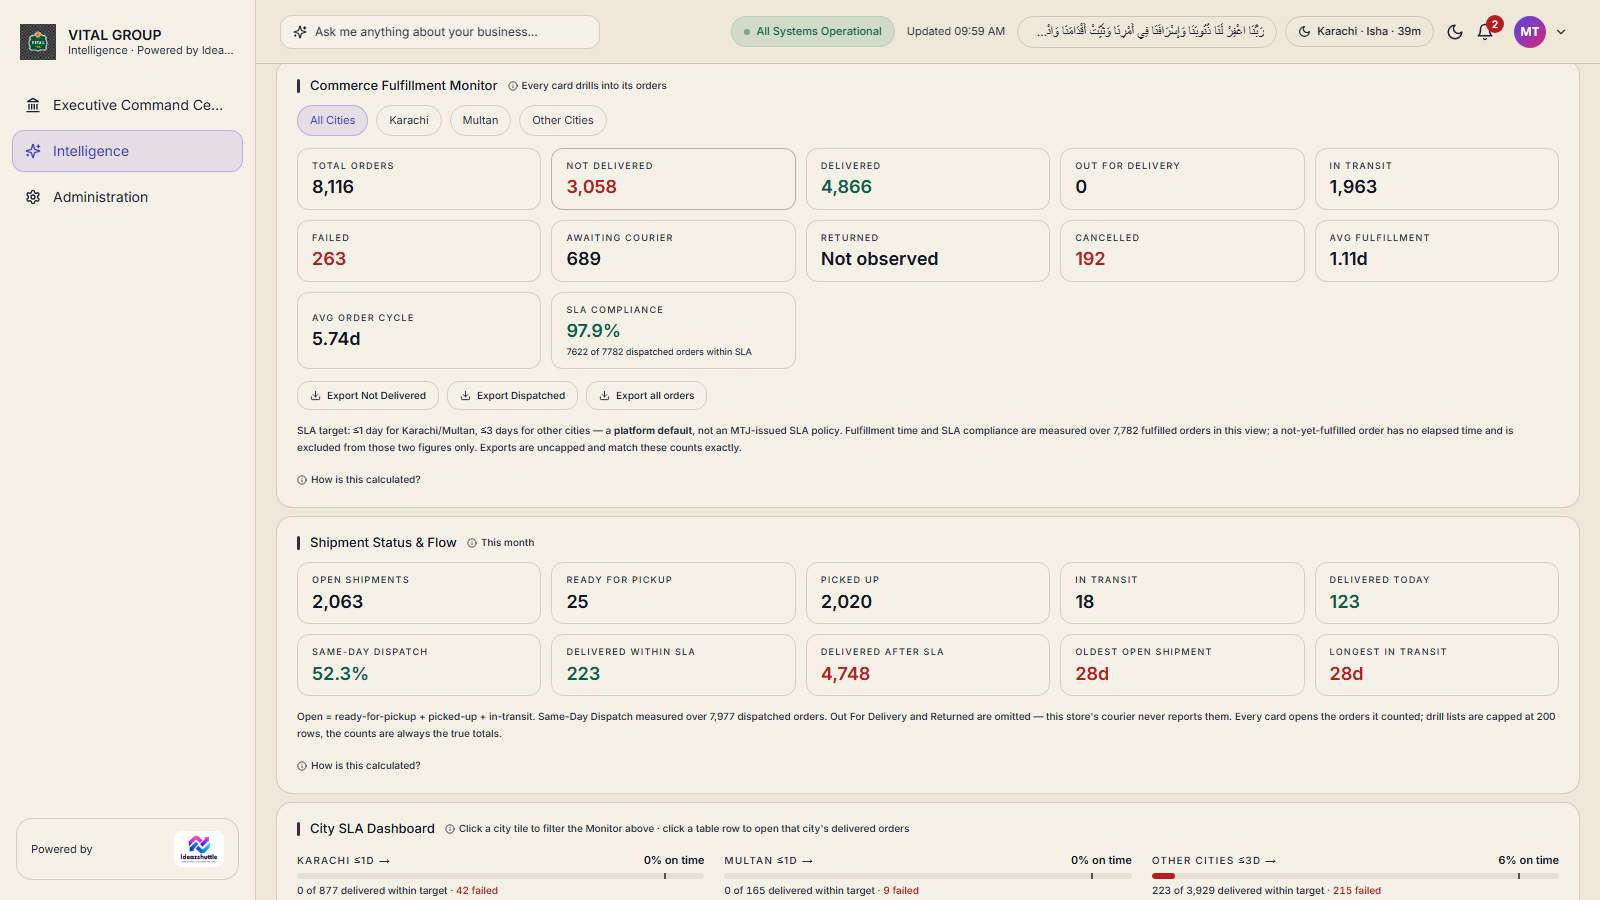
Task: Click Other Cities on-time progress bar
Action: [x=1355, y=876]
